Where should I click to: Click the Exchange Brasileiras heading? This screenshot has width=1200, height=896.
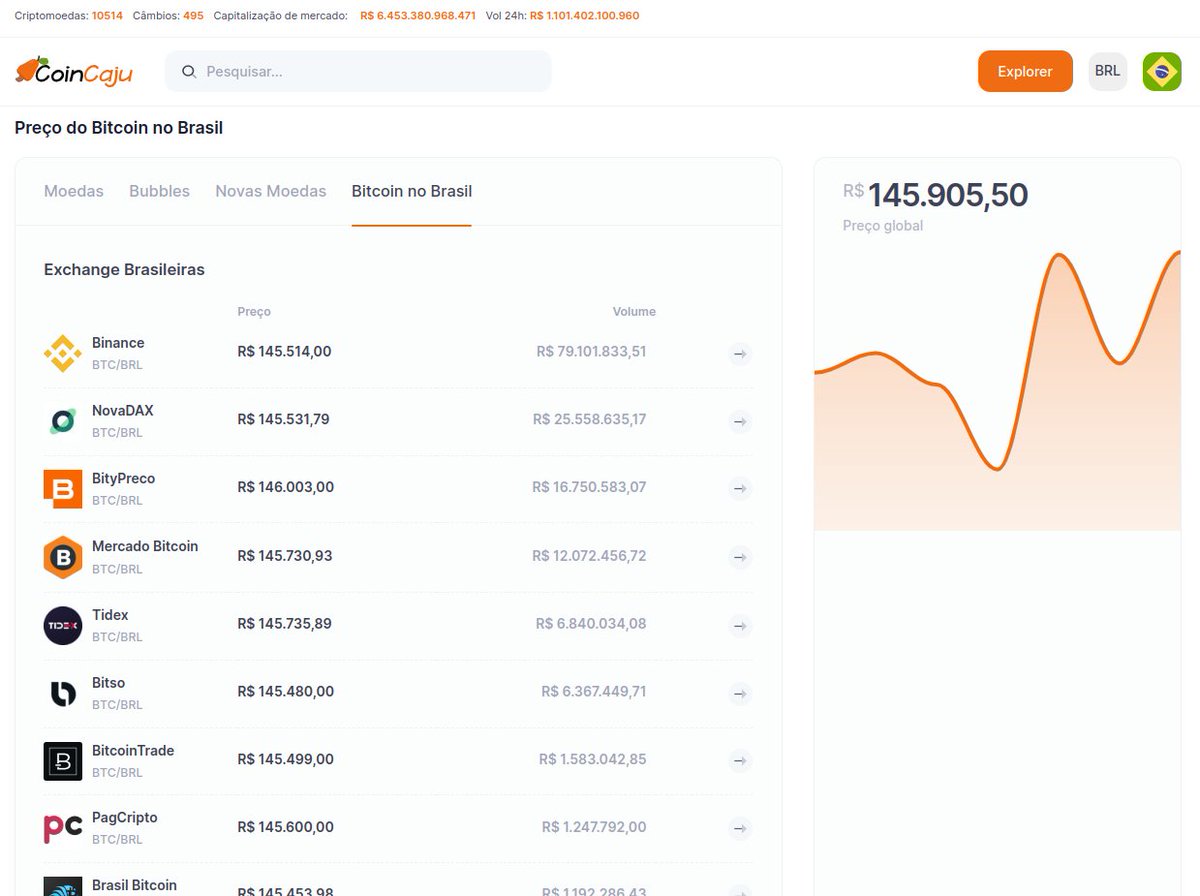[124, 270]
